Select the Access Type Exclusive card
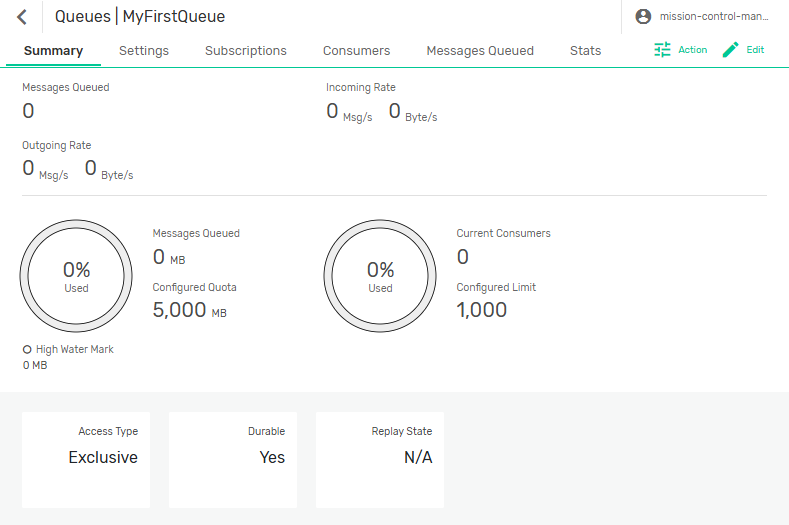The width and height of the screenshot is (789, 525). coord(86,460)
